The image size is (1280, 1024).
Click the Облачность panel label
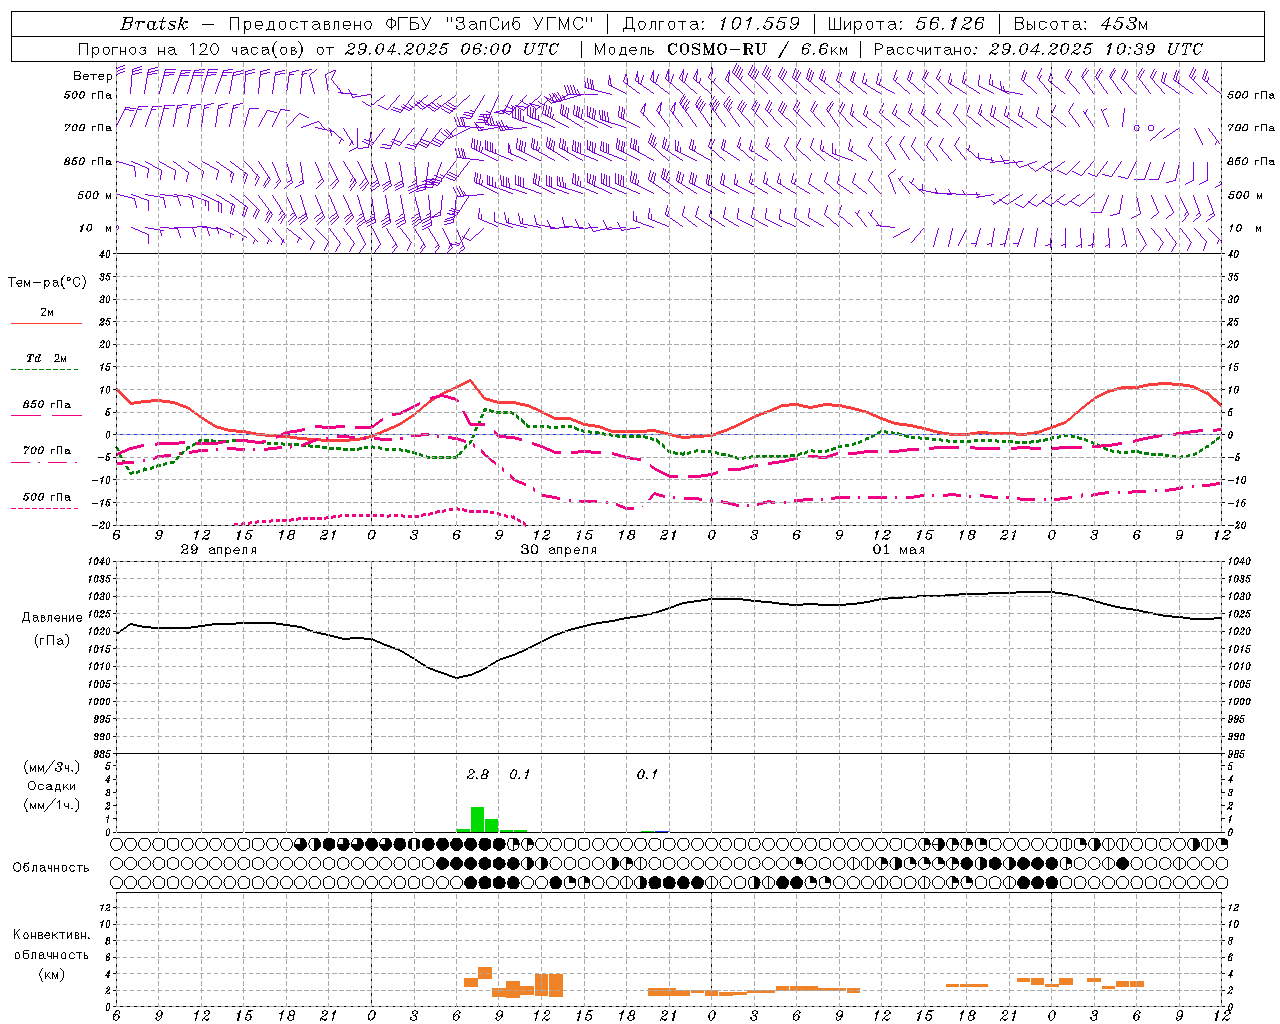pos(51,867)
